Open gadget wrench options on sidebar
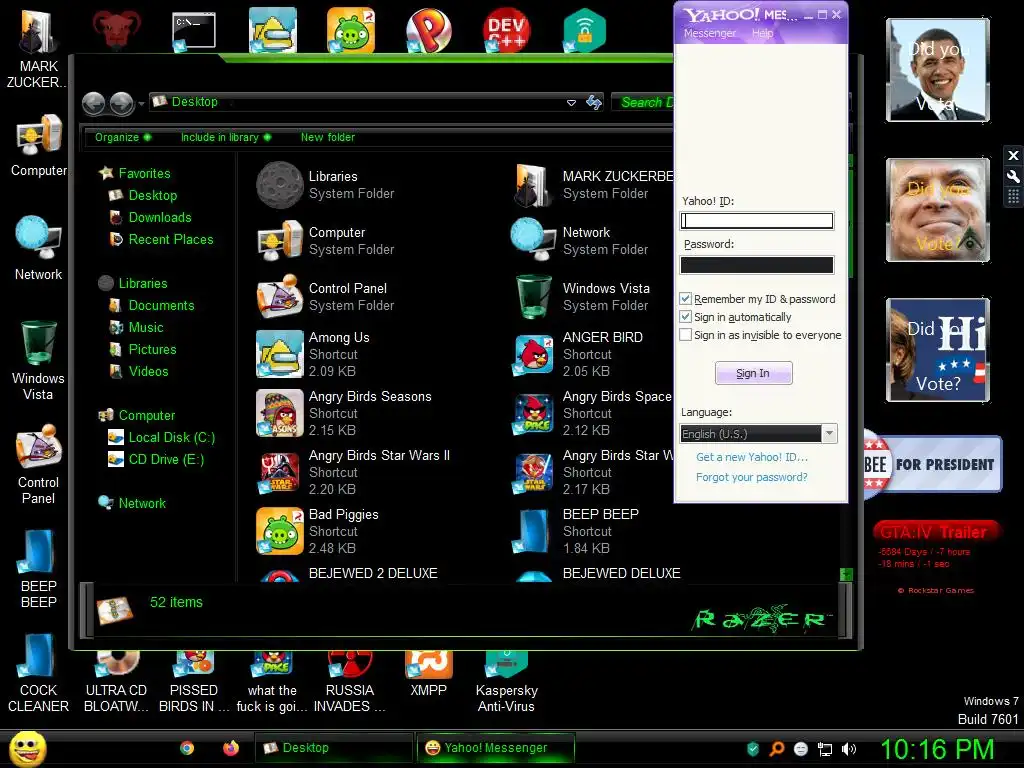The width and height of the screenshot is (1024, 768). click(1013, 176)
